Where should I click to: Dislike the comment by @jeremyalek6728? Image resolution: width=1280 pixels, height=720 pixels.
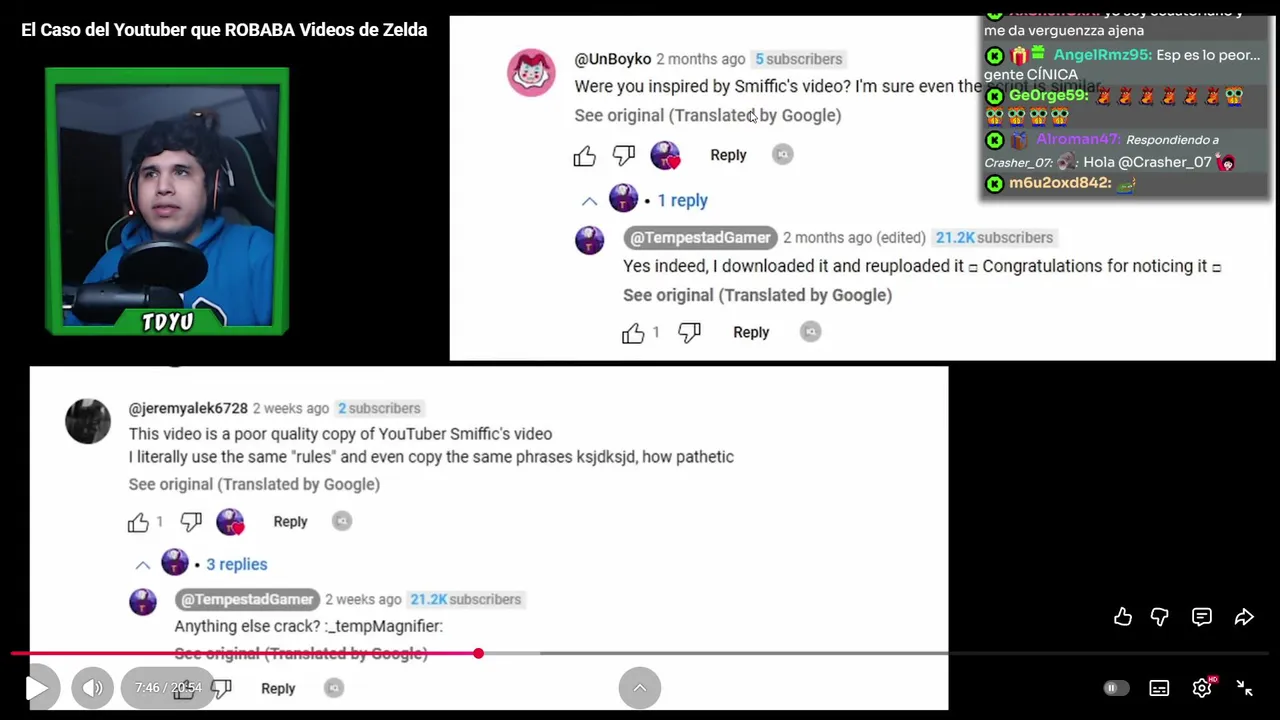coord(191,521)
